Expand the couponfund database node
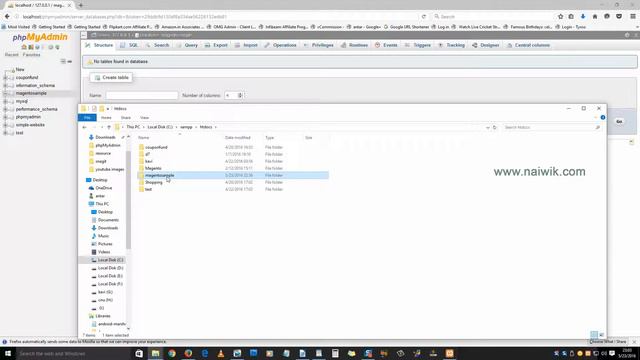 tap(5, 78)
